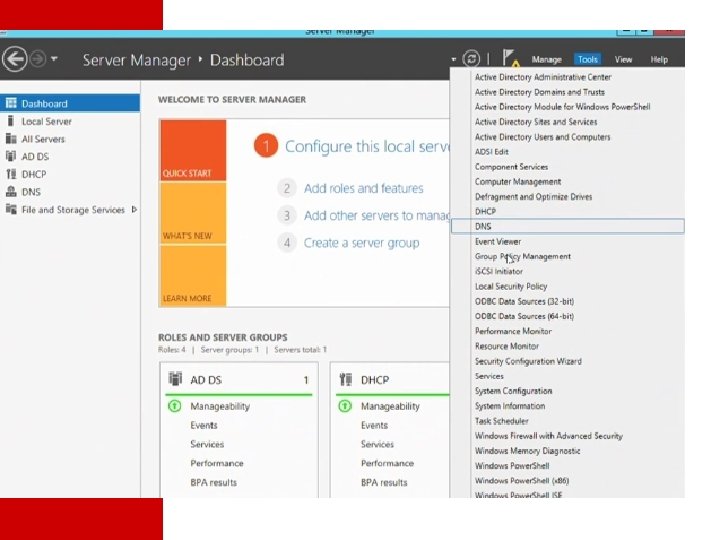This screenshot has width=720, height=540.
Task: Open Security Configuration Wizard
Action: coord(528,361)
